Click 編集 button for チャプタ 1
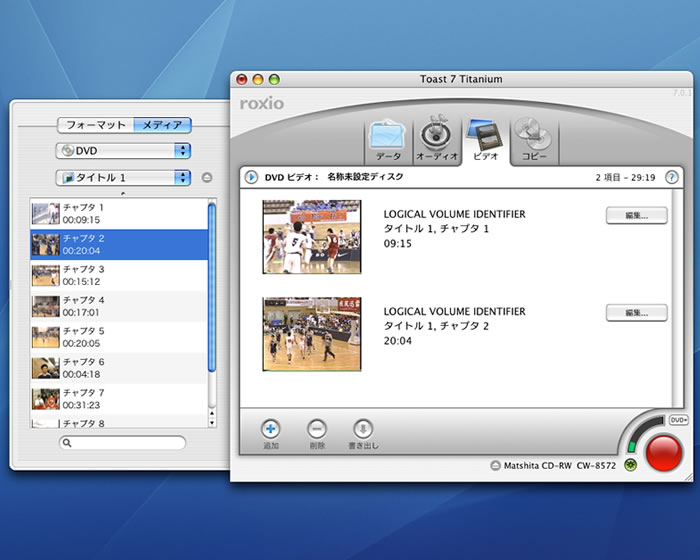700x560 pixels. (x=636, y=215)
